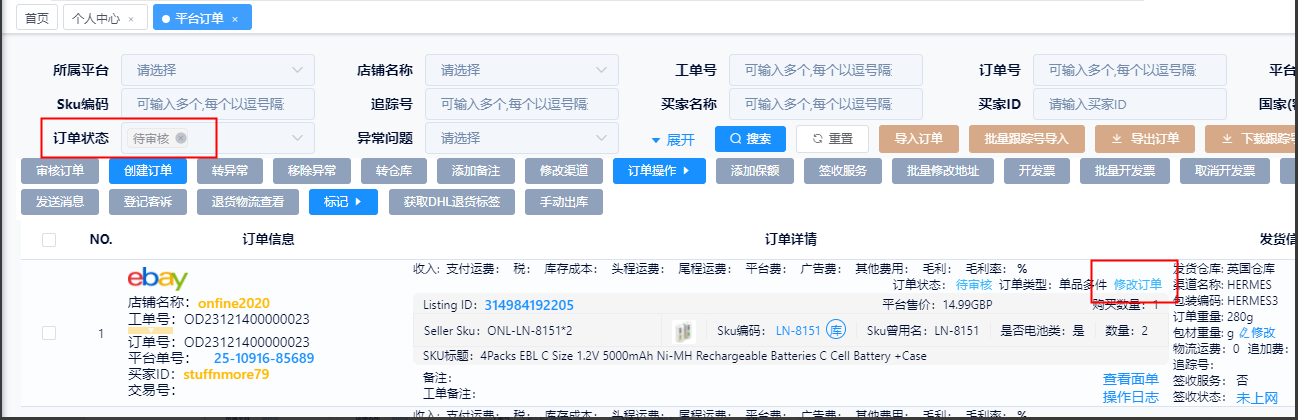The height and width of the screenshot is (420, 1298).
Task: Switch to the 首页 tab
Action: pyautogui.click(x=37, y=19)
